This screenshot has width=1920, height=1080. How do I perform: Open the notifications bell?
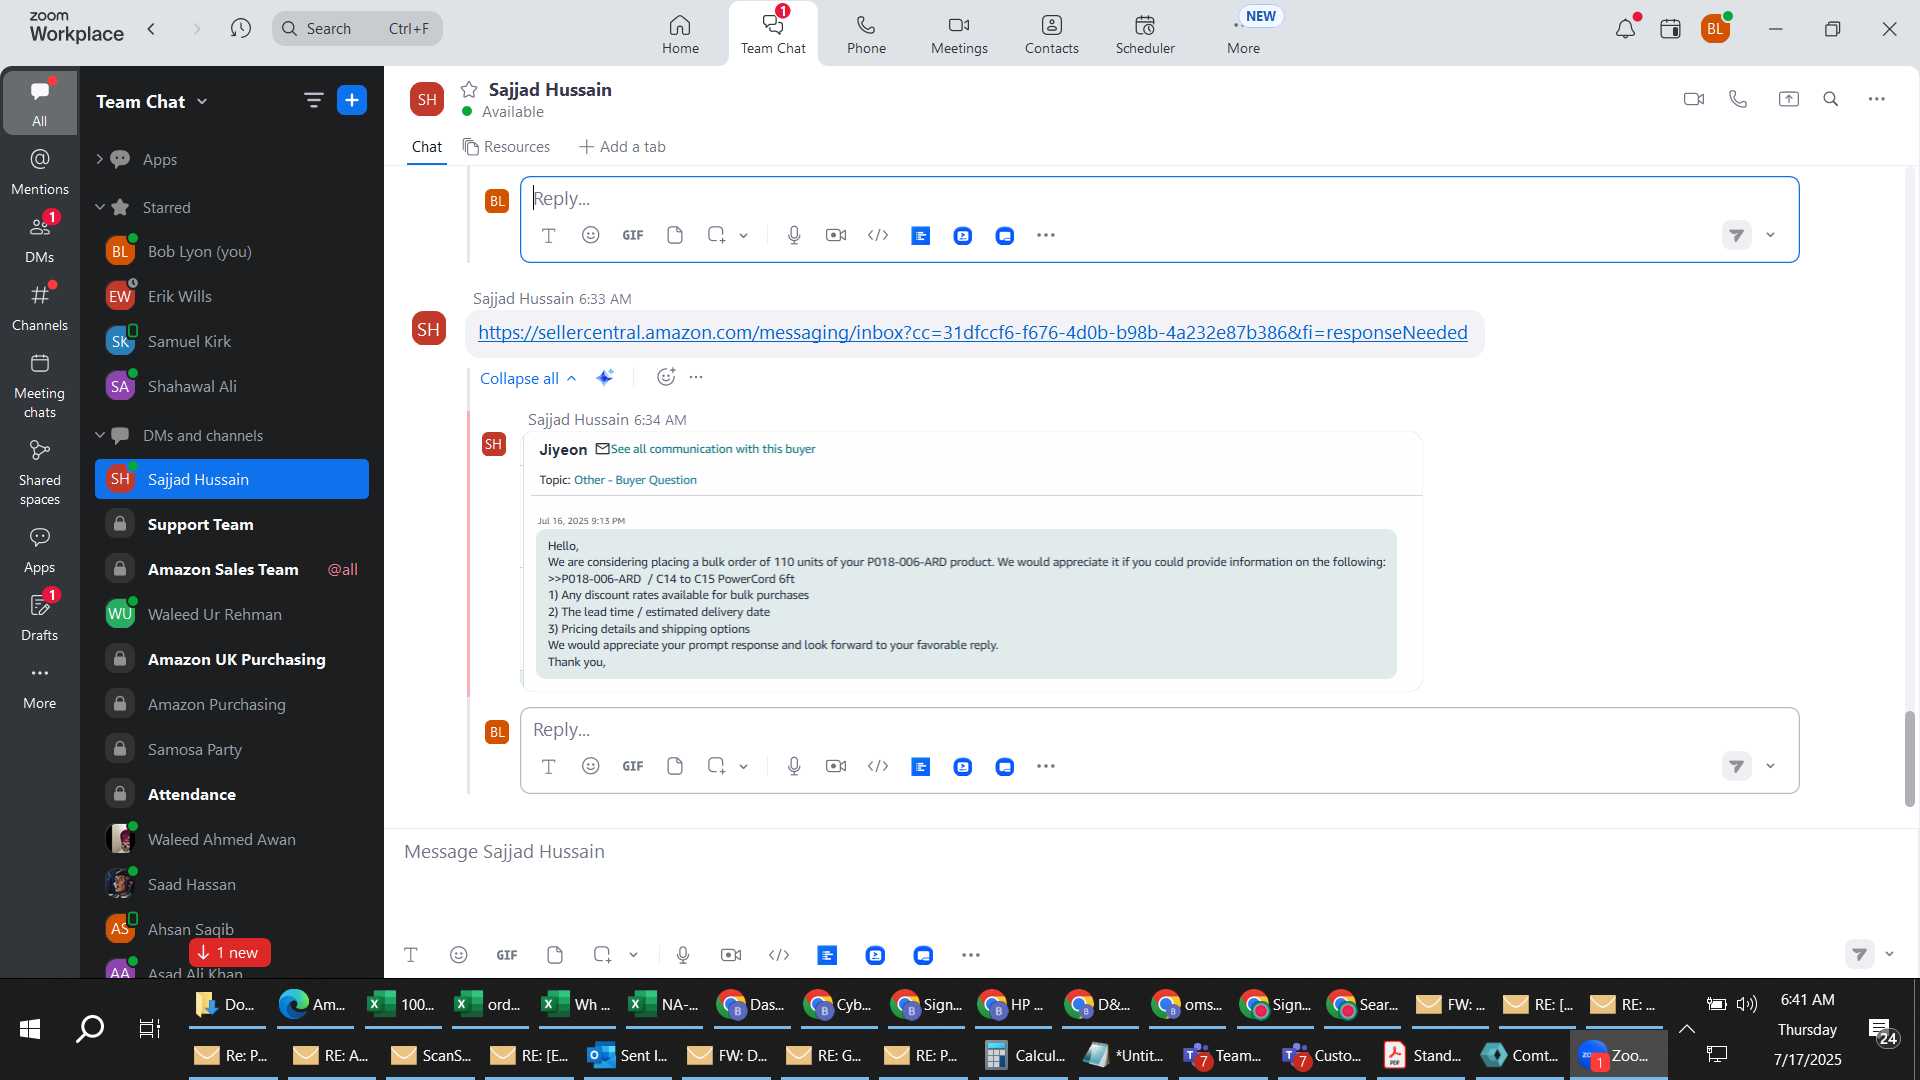[x=1625, y=29]
